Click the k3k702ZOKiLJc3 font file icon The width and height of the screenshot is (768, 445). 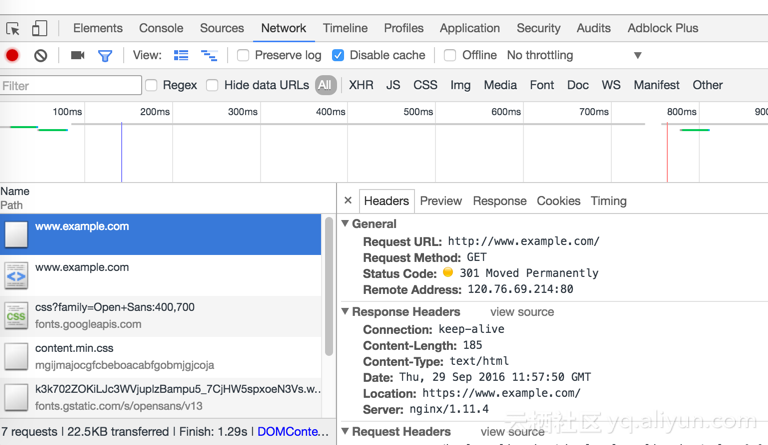point(16,398)
